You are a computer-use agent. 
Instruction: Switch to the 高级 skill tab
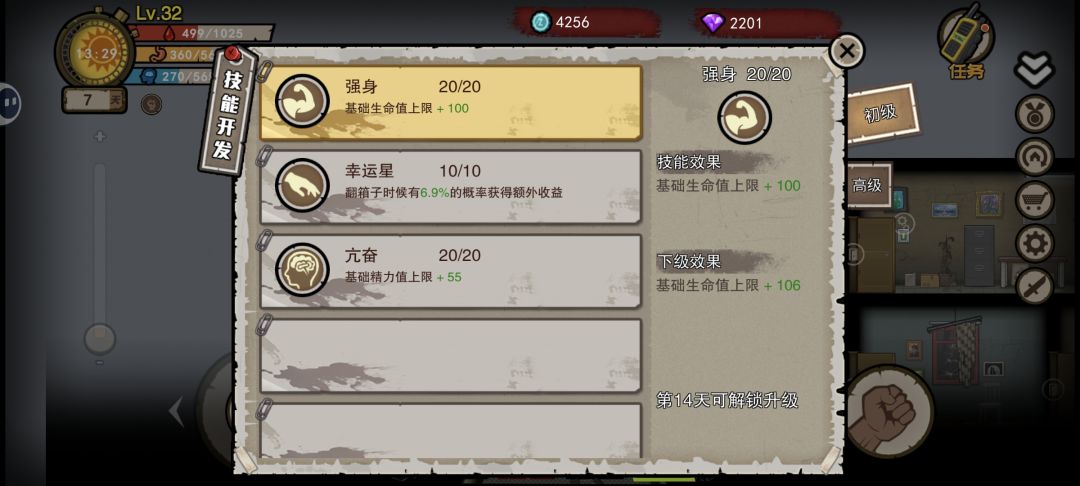[x=868, y=185]
